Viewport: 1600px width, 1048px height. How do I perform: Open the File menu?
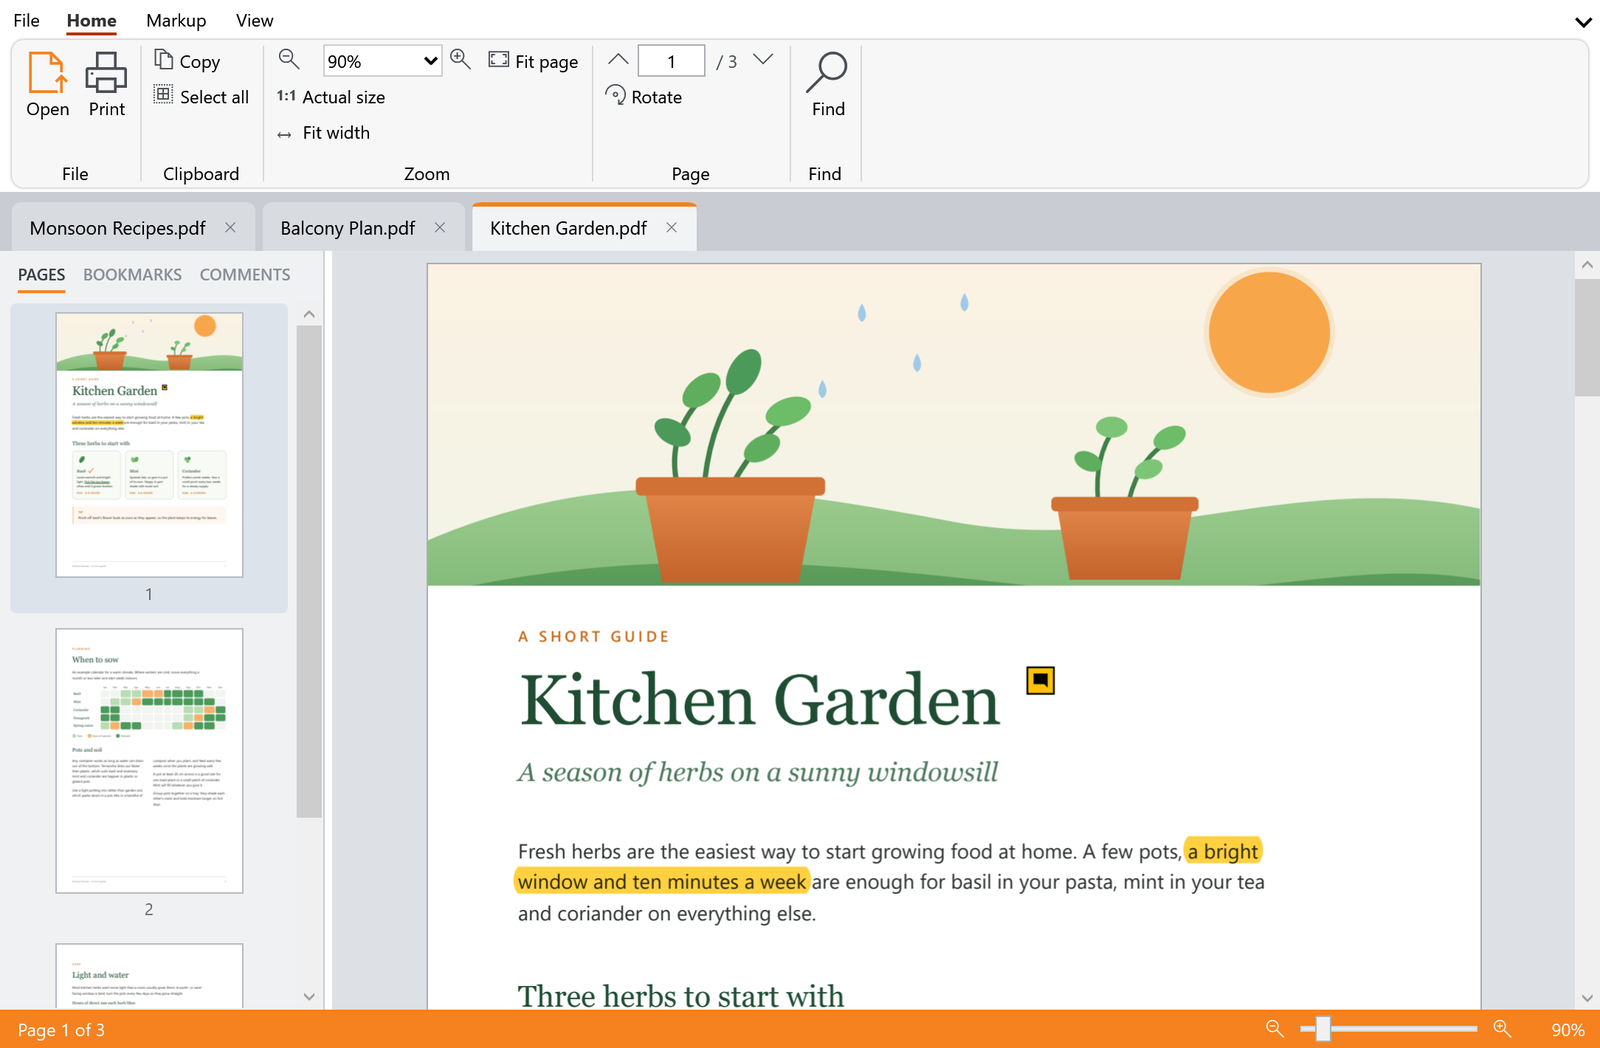pos(27,20)
